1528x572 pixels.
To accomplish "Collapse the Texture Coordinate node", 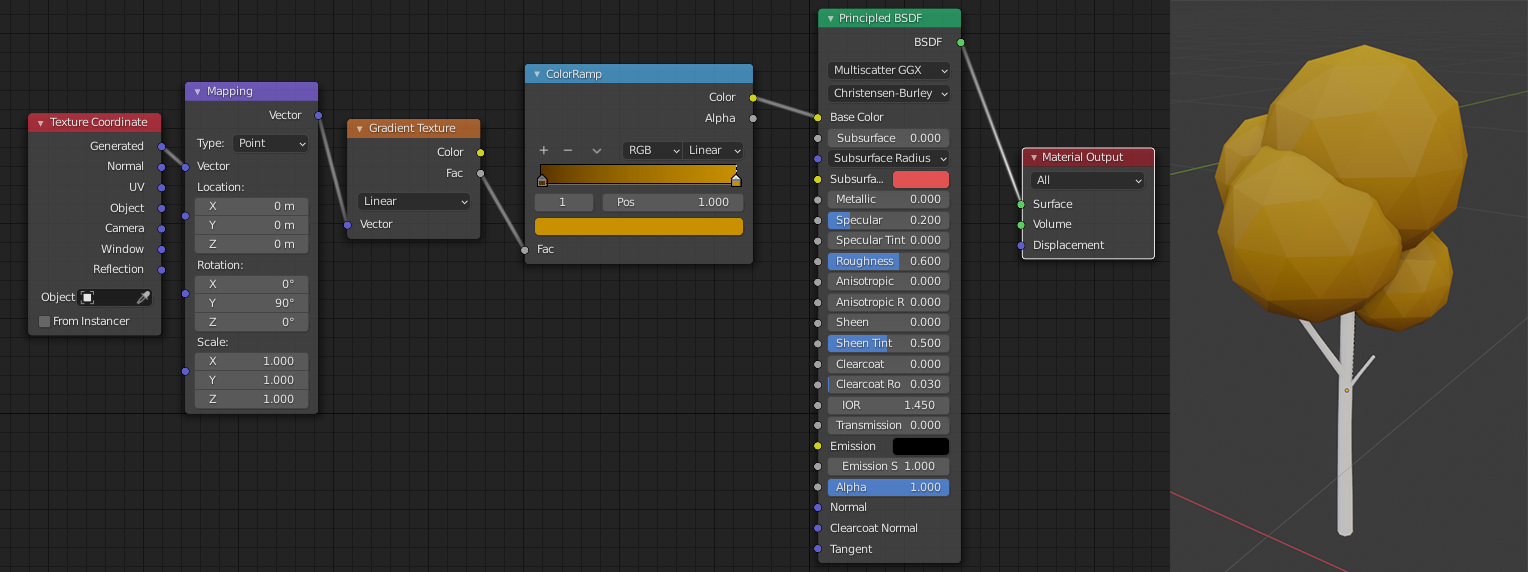I will click(40, 122).
